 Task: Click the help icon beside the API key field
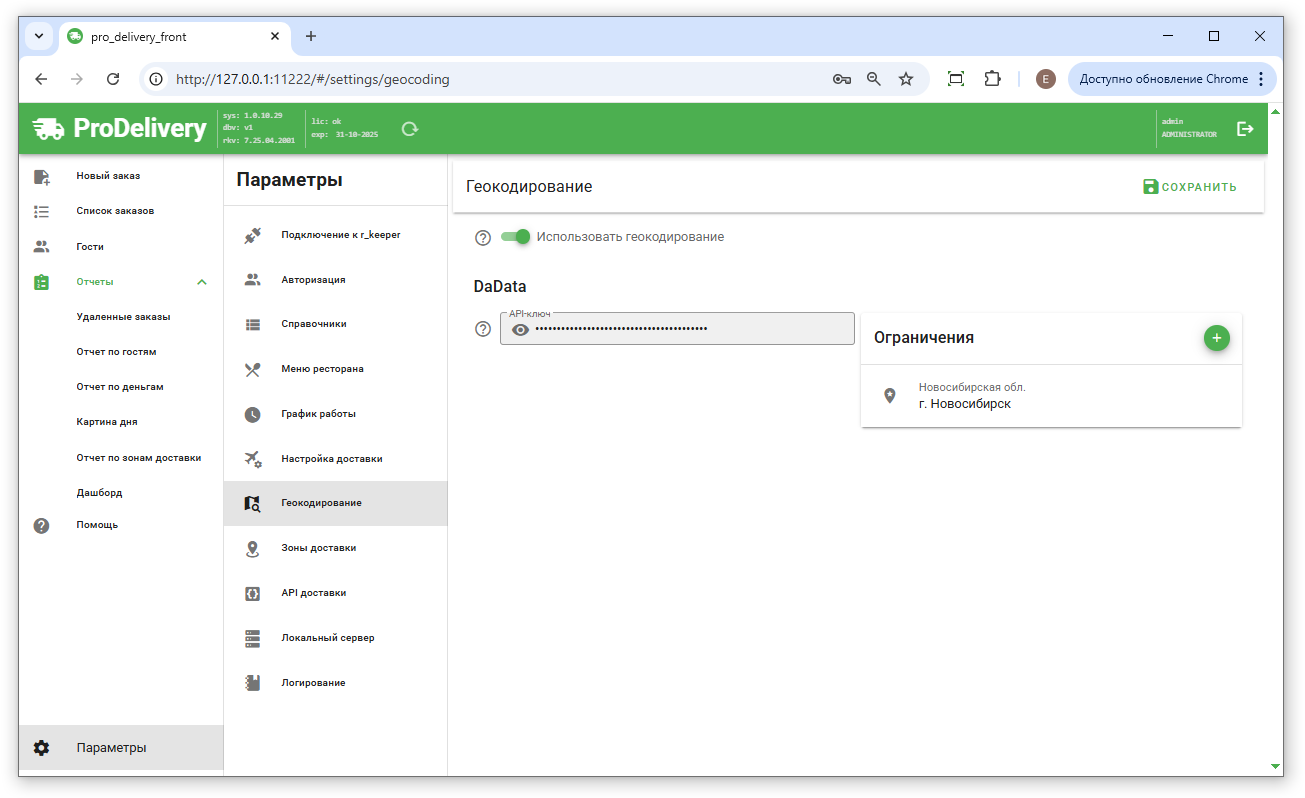[483, 329]
